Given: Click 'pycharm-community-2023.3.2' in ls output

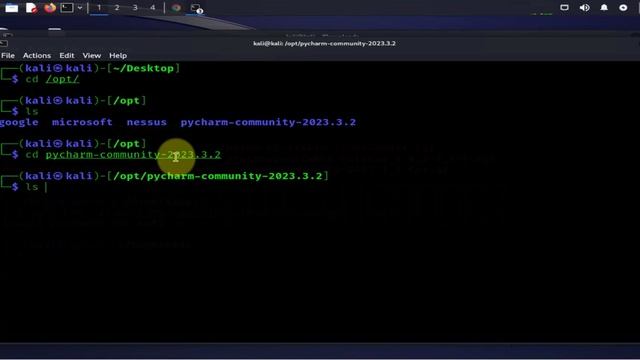Looking at the screenshot, I should (x=268, y=122).
